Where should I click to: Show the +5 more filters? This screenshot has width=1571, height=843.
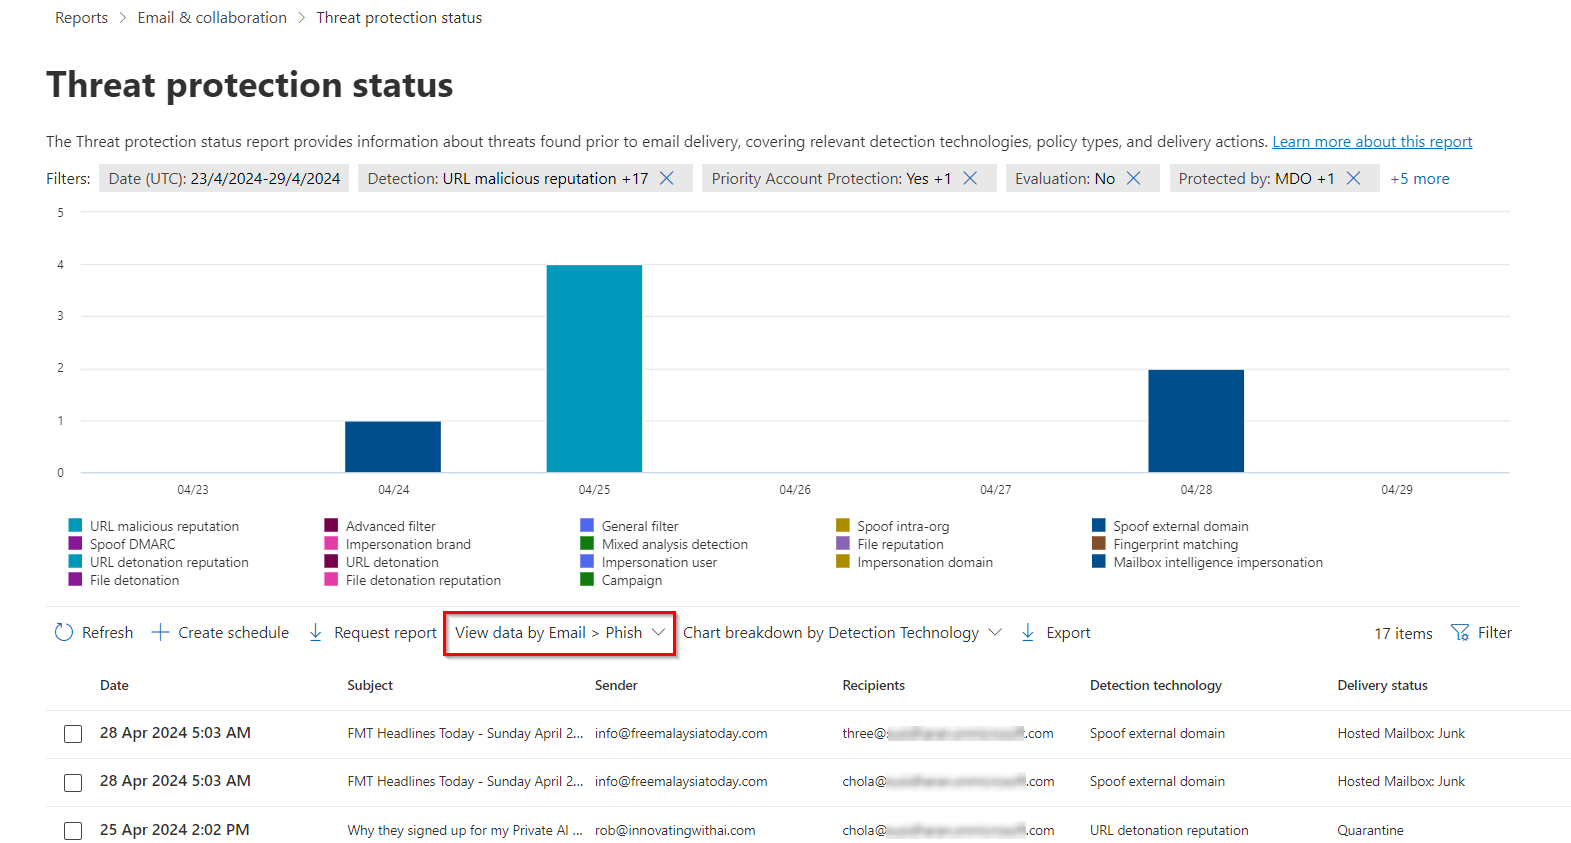(1419, 179)
